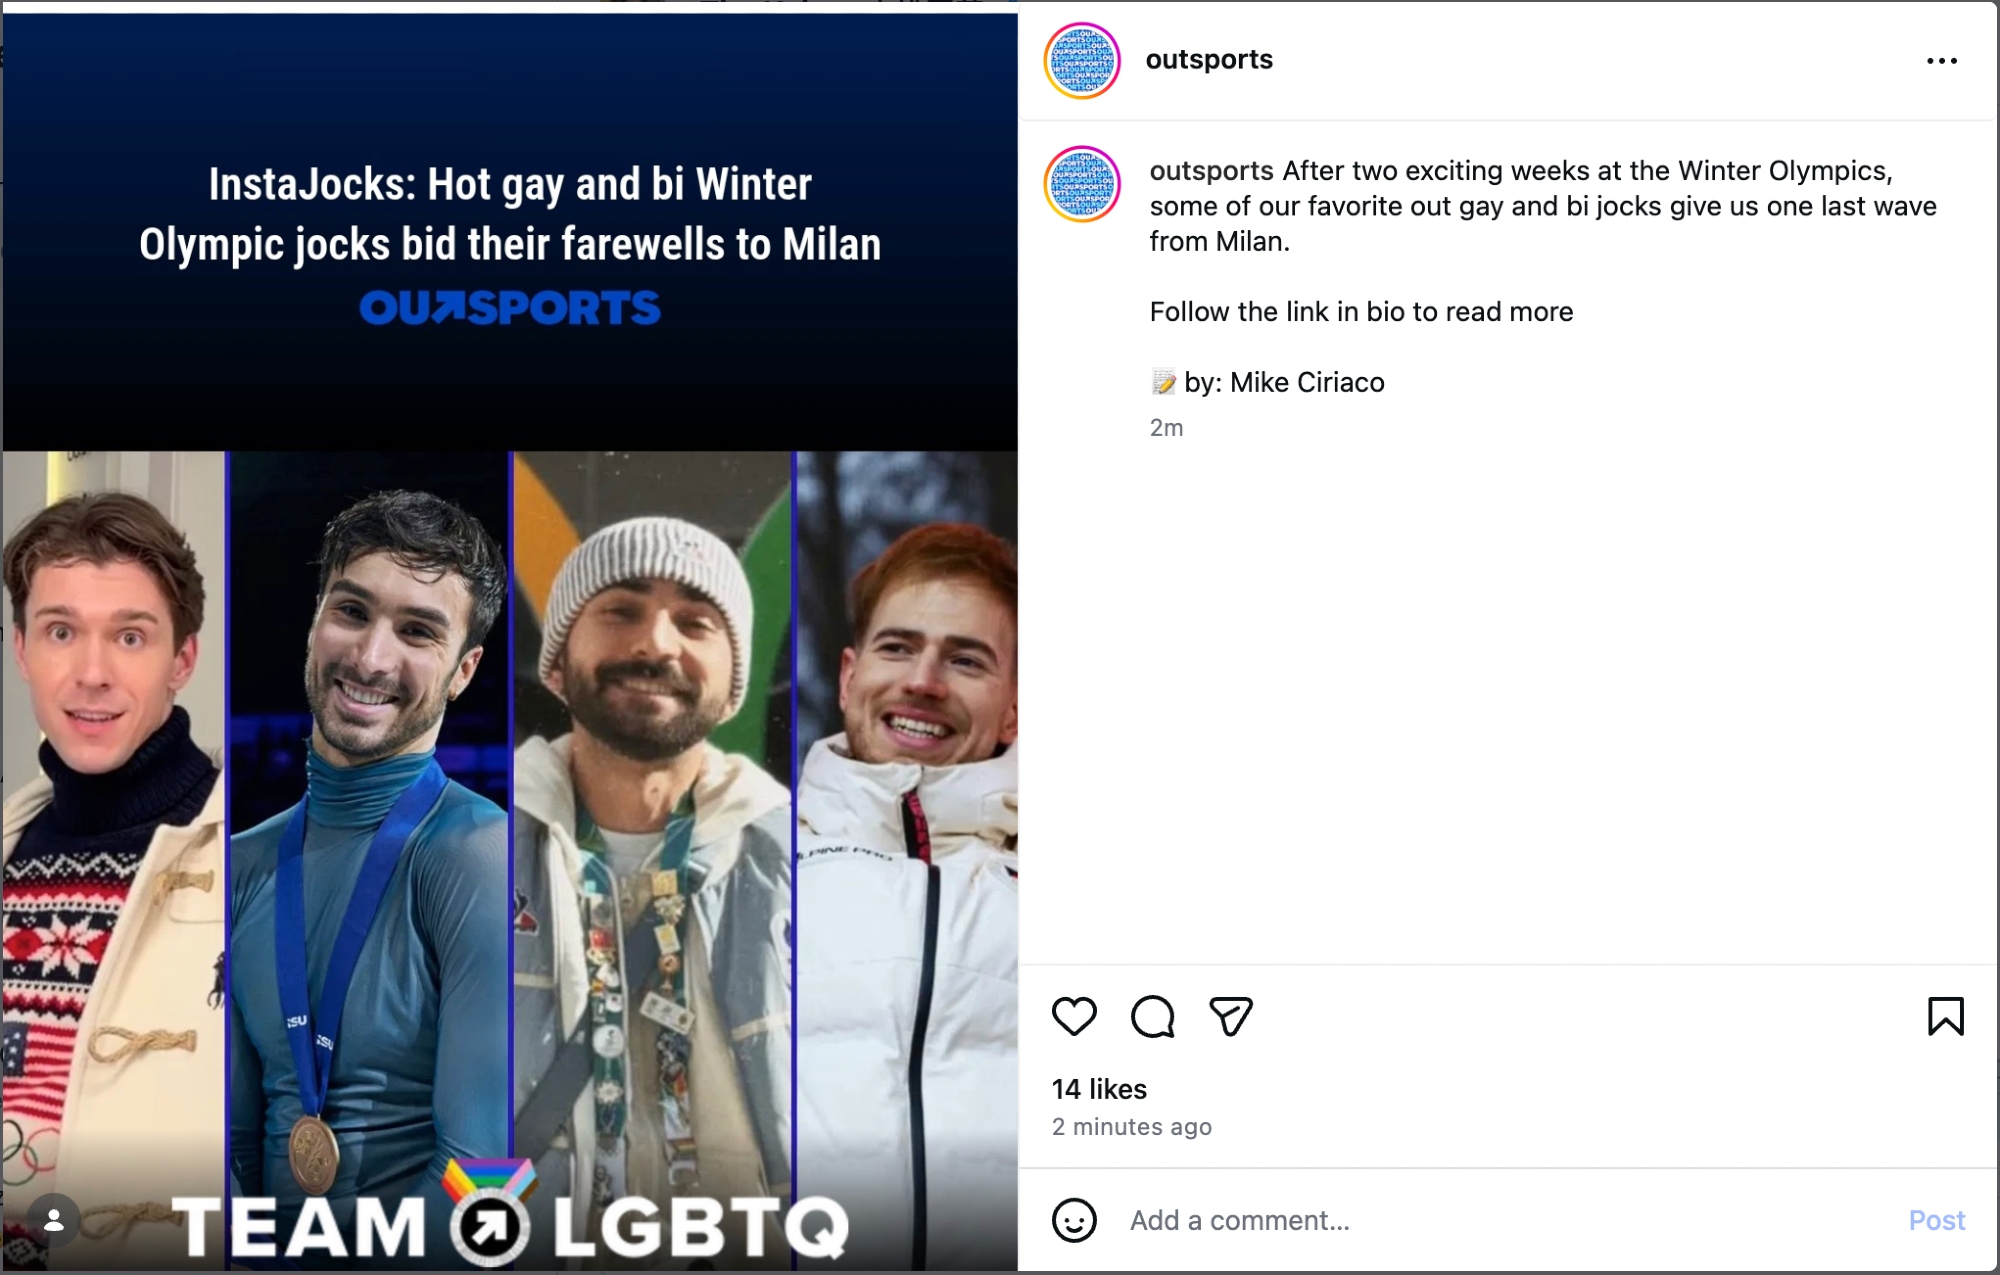Click the "2 minutes ago" timestamp
The image size is (2000, 1275).
pos(1131,1127)
